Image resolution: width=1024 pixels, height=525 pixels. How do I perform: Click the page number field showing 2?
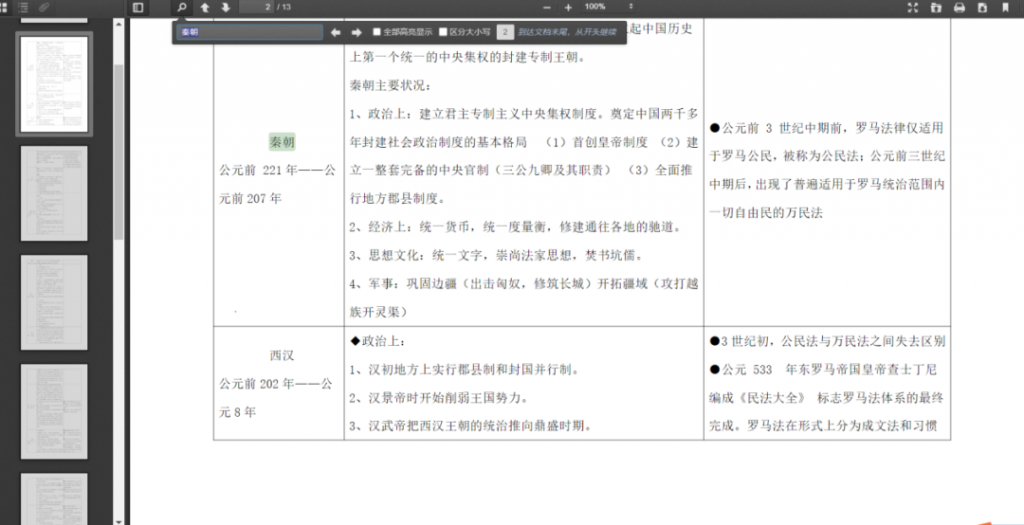click(x=256, y=7)
